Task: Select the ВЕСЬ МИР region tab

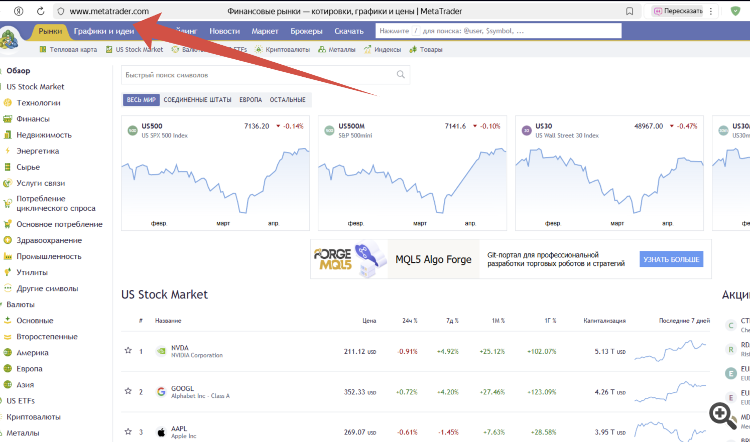Action: click(x=141, y=99)
